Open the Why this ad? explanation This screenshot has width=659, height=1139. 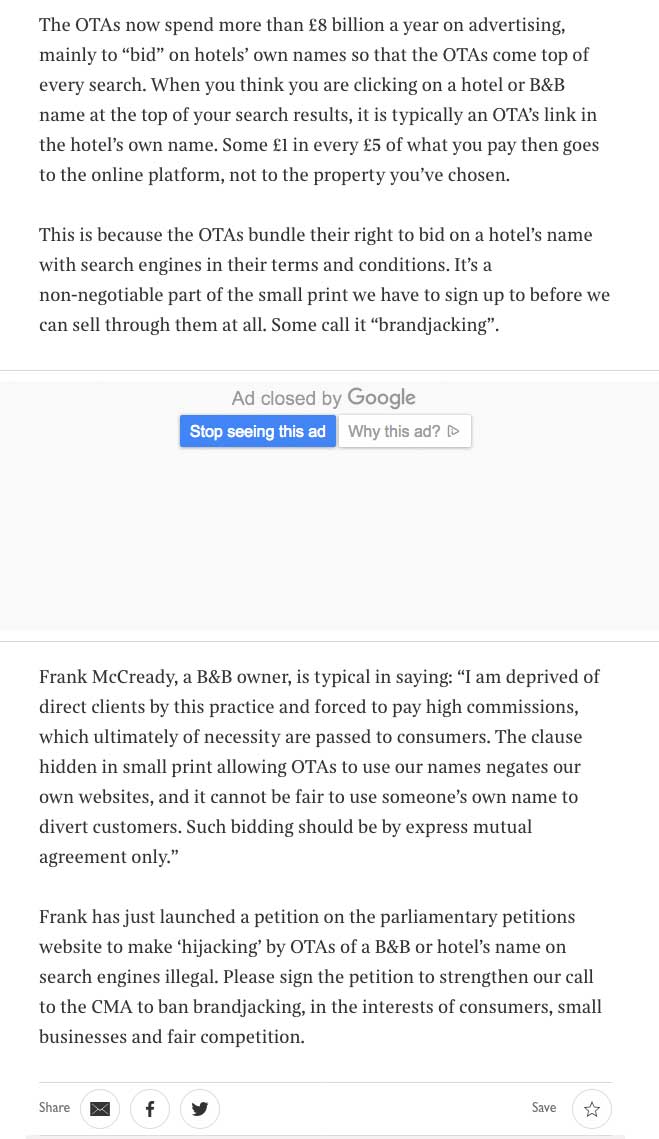click(x=404, y=431)
